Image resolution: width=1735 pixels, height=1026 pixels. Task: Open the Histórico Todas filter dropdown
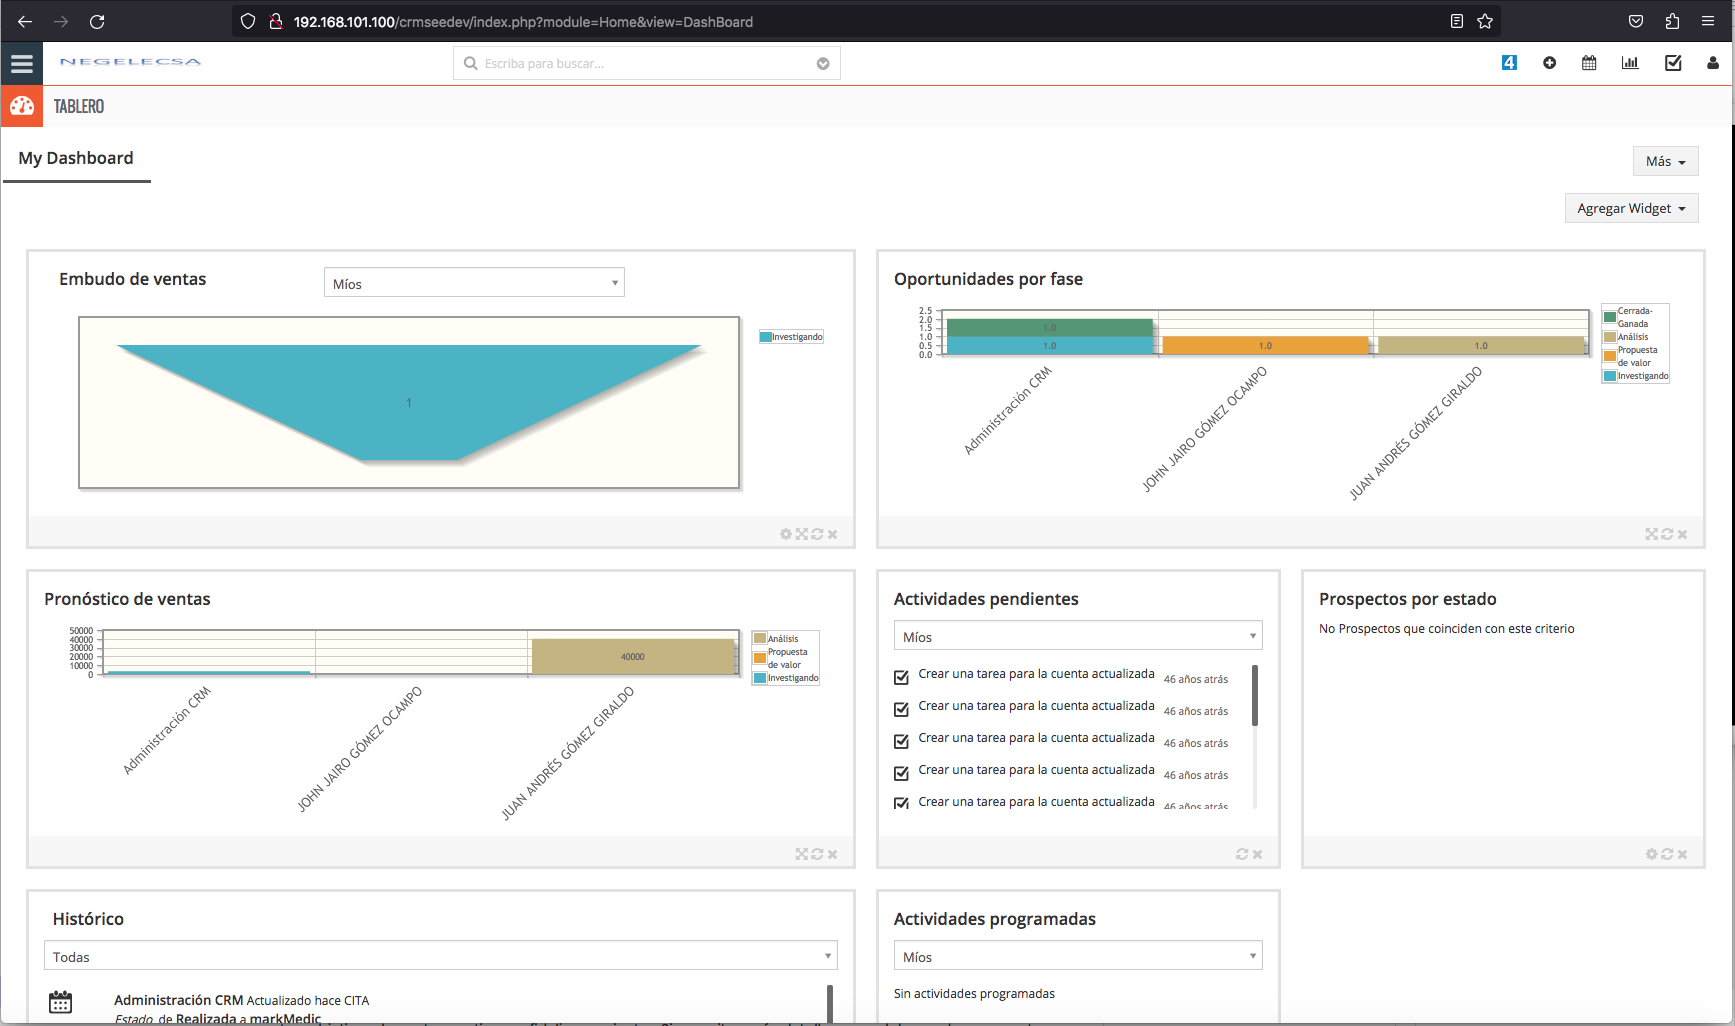tap(440, 956)
